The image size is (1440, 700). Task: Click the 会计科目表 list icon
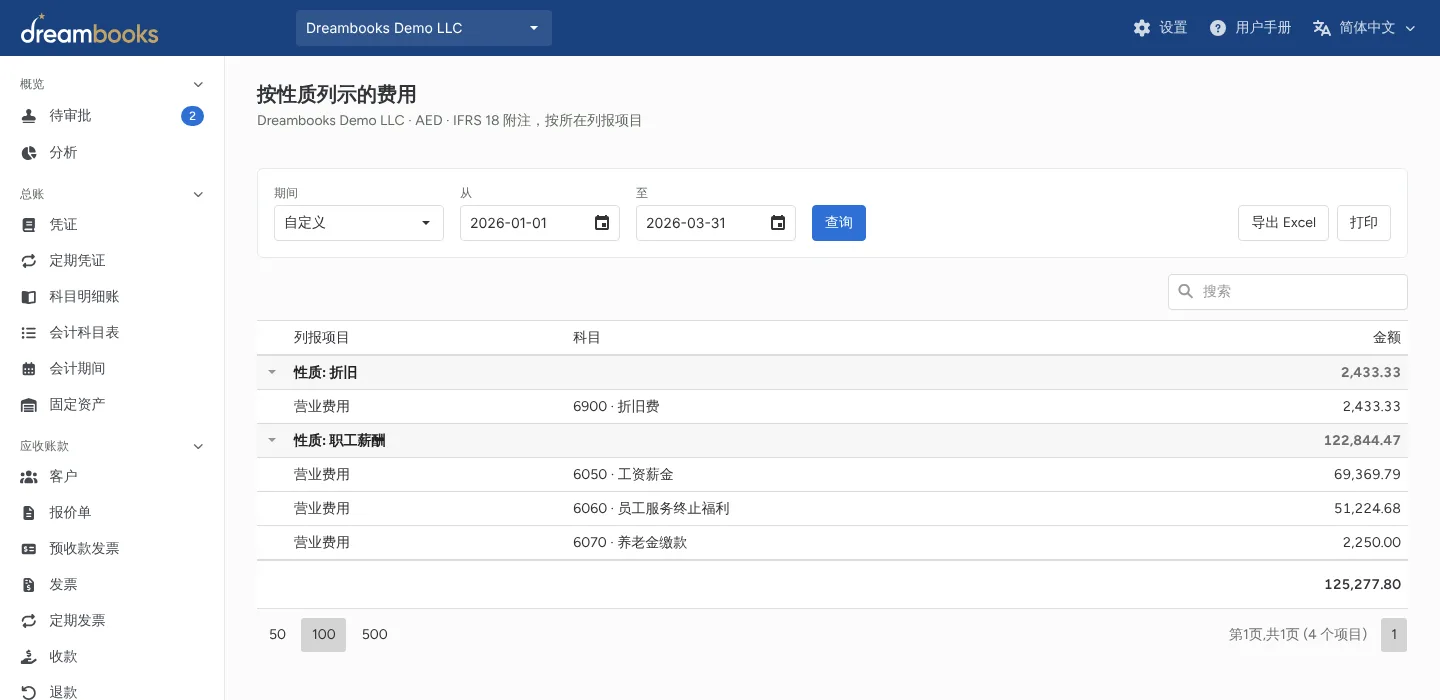[29, 332]
